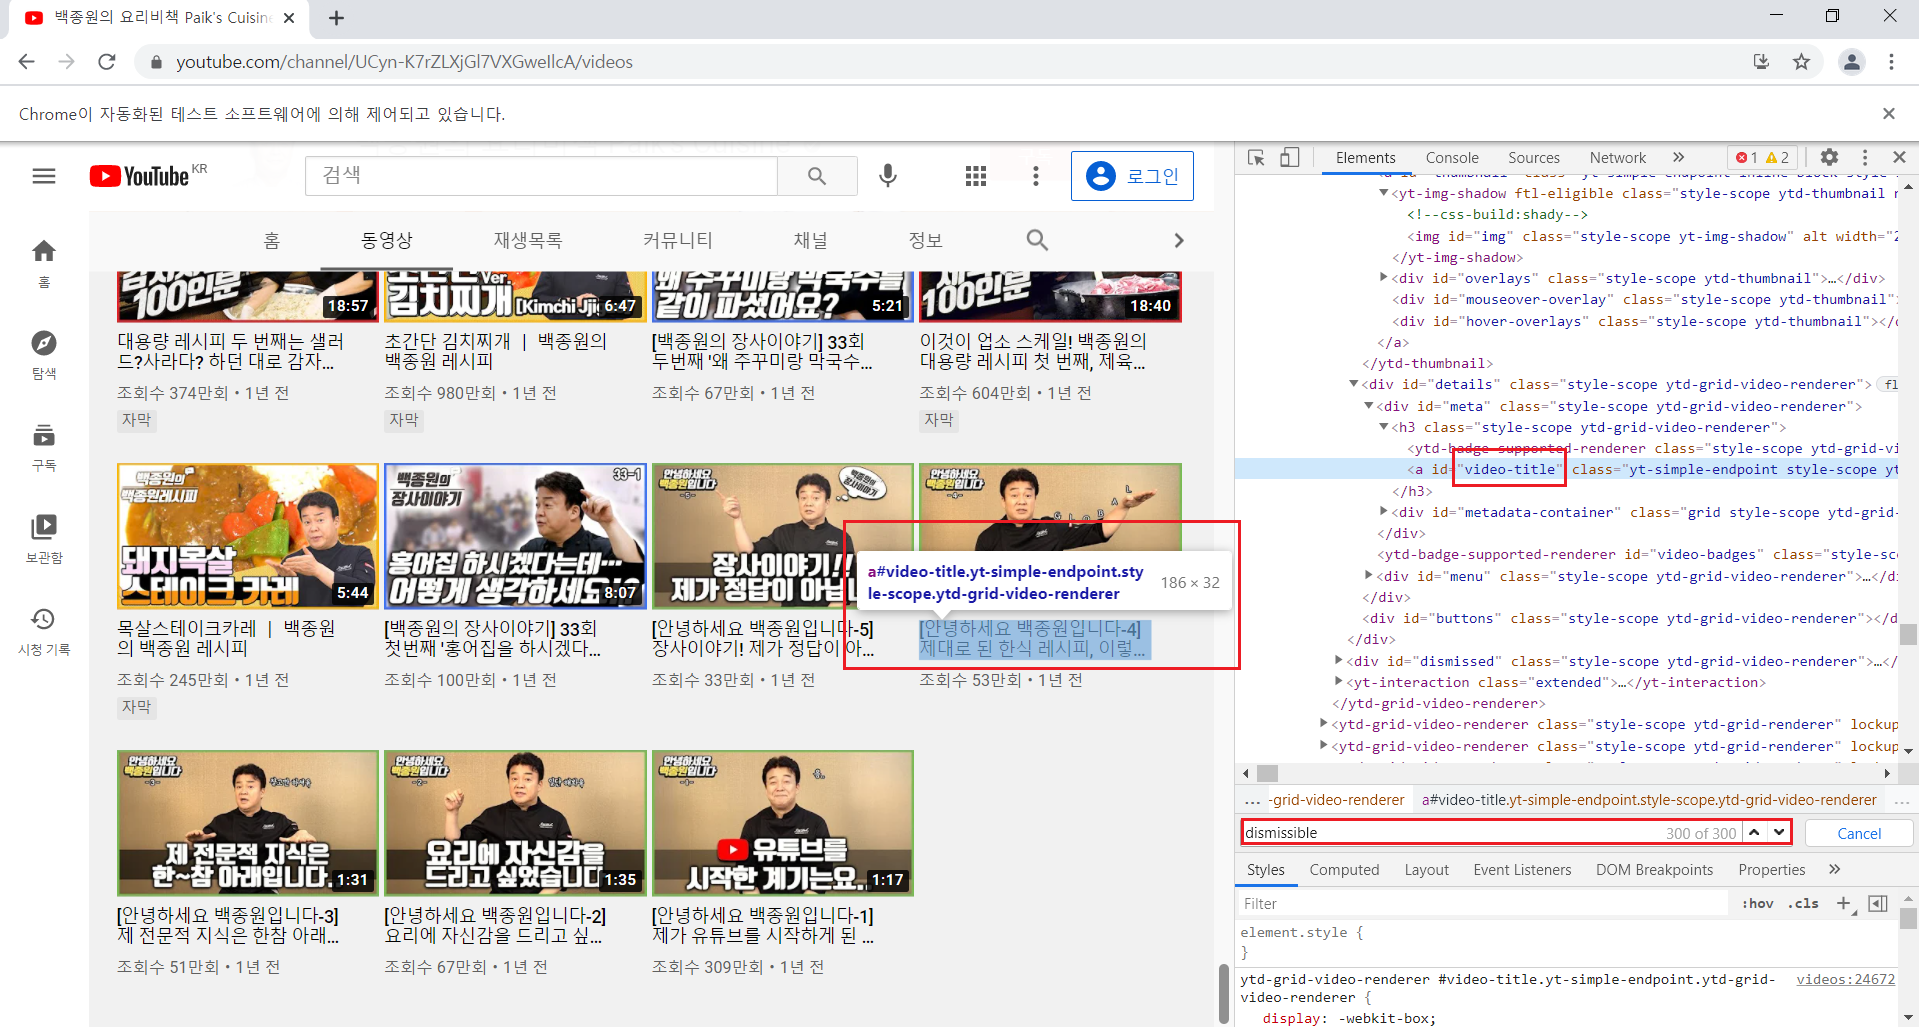Image resolution: width=1919 pixels, height=1027 pixels.
Task: Open DevTools settings gear
Action: tap(1829, 157)
